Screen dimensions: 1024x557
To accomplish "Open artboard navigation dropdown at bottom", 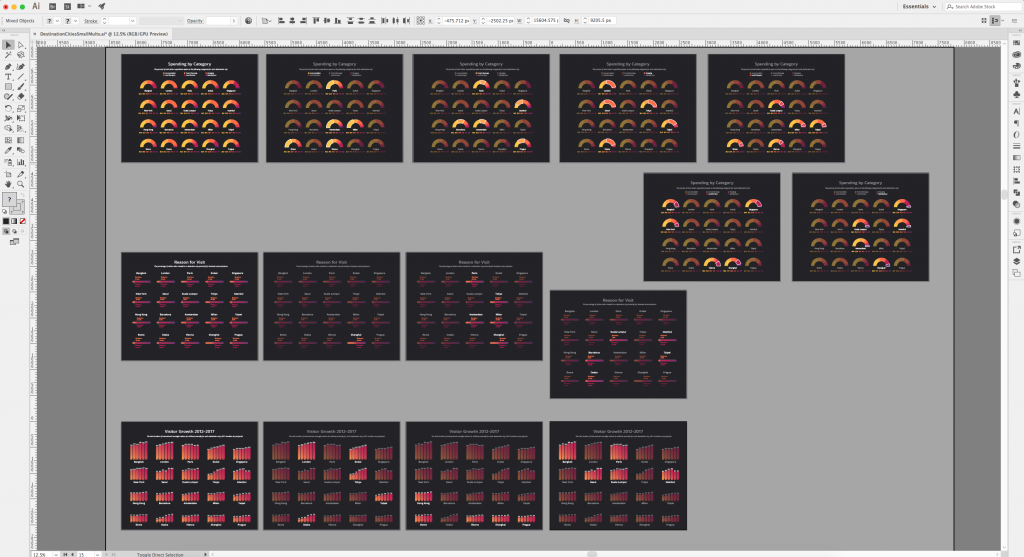I will [x=97, y=554].
